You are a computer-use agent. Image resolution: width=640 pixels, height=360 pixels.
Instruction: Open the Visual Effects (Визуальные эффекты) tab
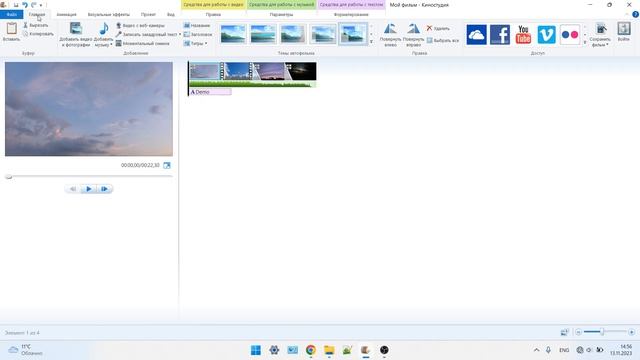coord(109,14)
